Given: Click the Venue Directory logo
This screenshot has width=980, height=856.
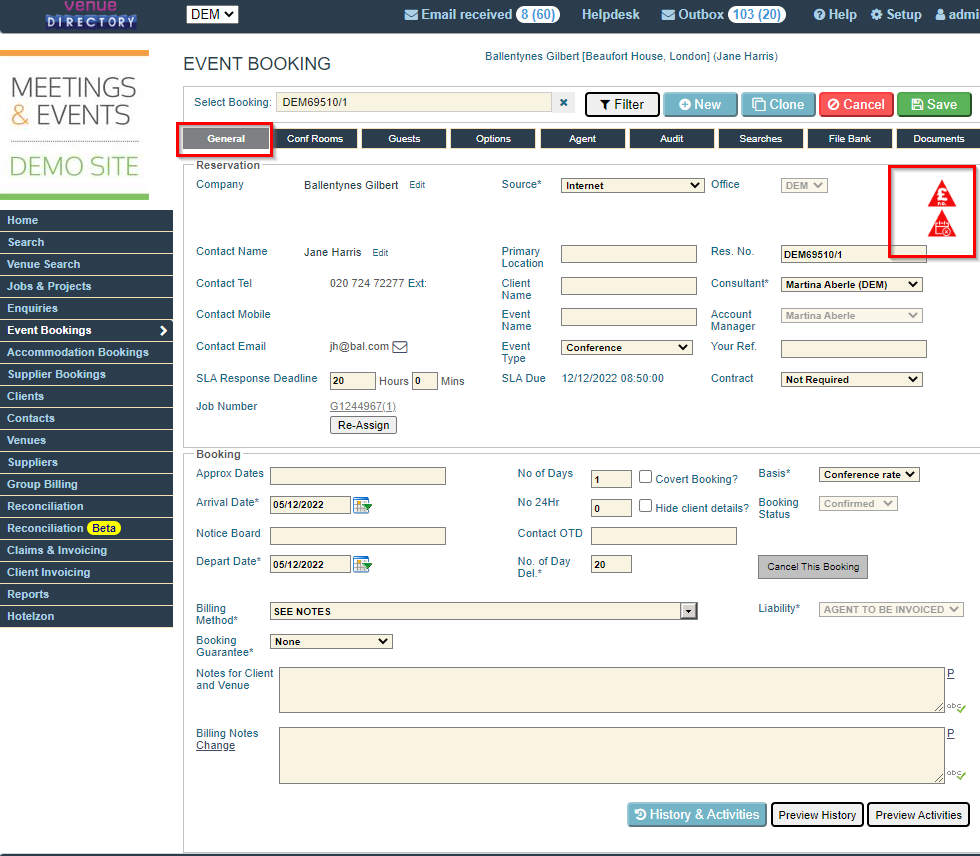Looking at the screenshot, I should point(91,14).
